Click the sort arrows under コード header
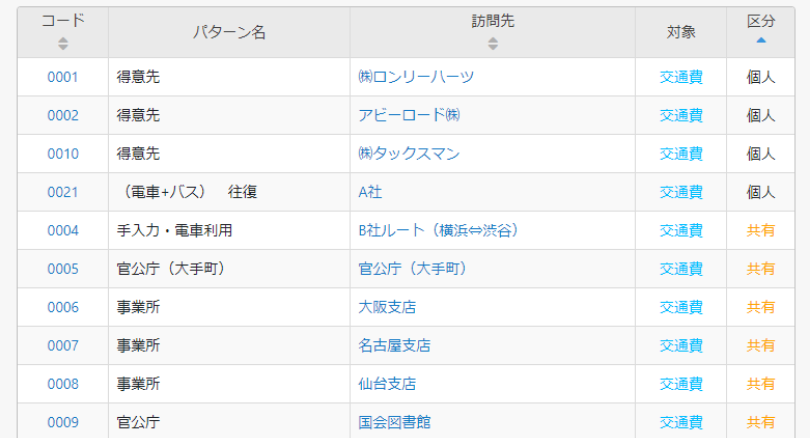810x438 pixels. pyautogui.click(x=63, y=43)
